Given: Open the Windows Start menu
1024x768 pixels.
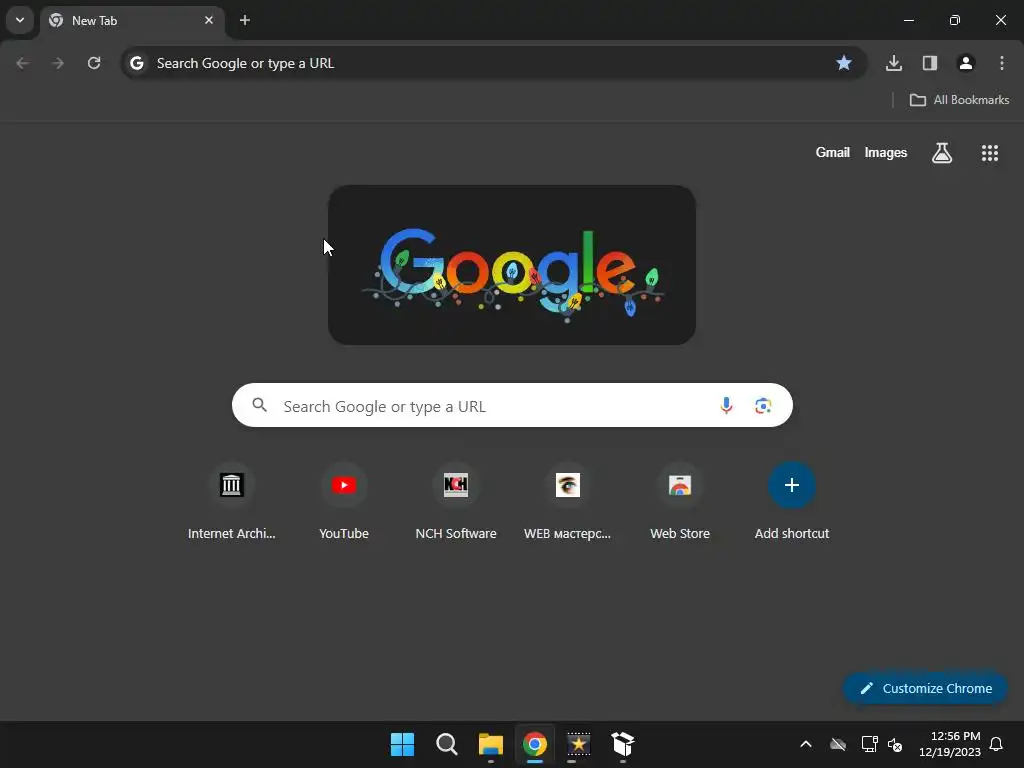Looking at the screenshot, I should click(402, 744).
